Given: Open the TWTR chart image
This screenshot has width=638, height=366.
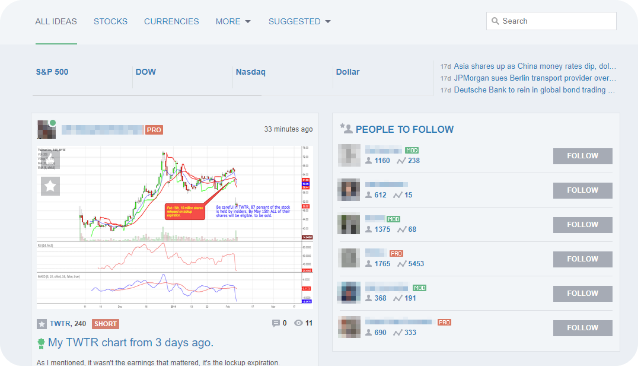Looking at the screenshot, I should click(175, 227).
